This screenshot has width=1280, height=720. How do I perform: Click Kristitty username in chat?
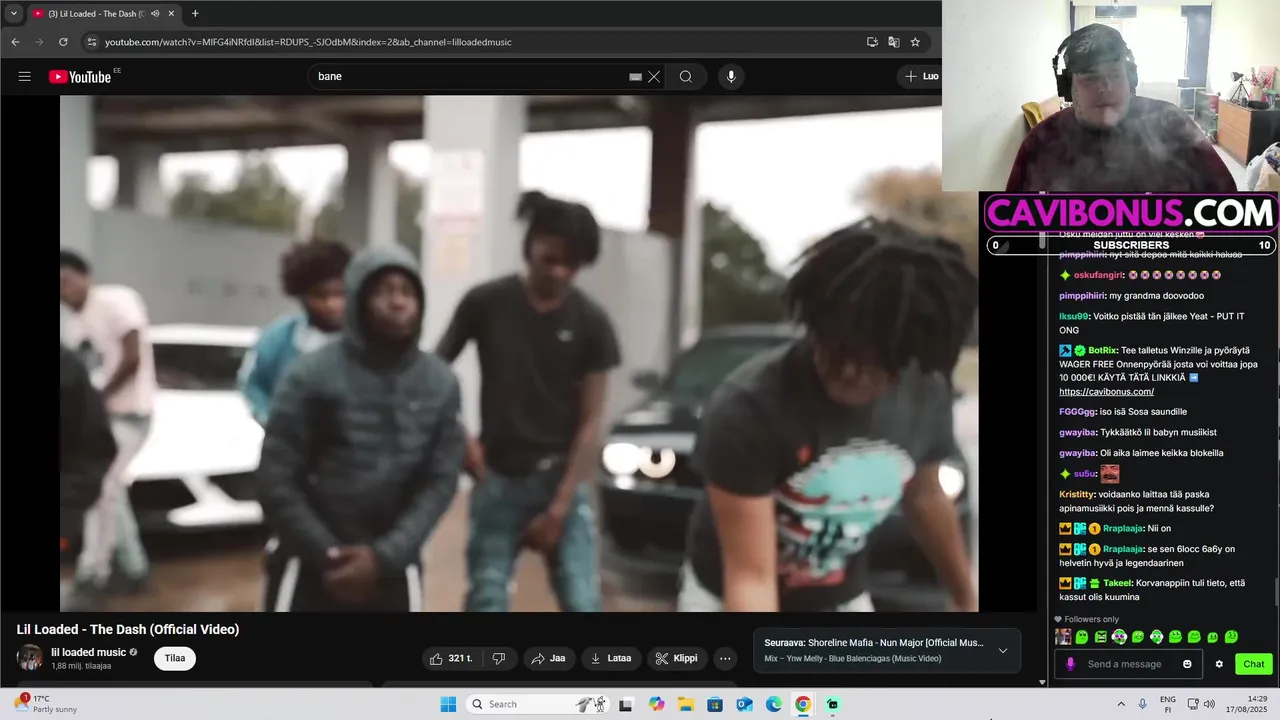click(1076, 494)
